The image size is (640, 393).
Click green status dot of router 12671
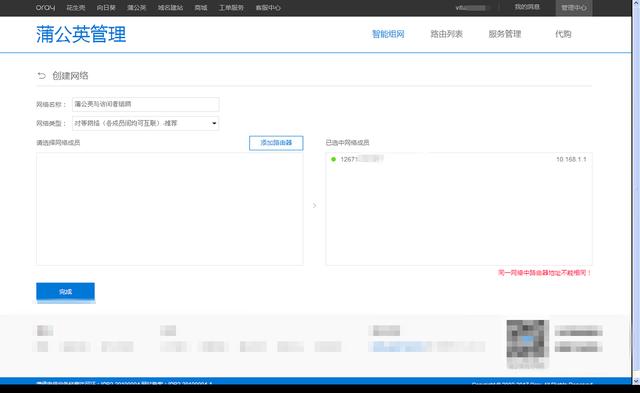[333, 159]
